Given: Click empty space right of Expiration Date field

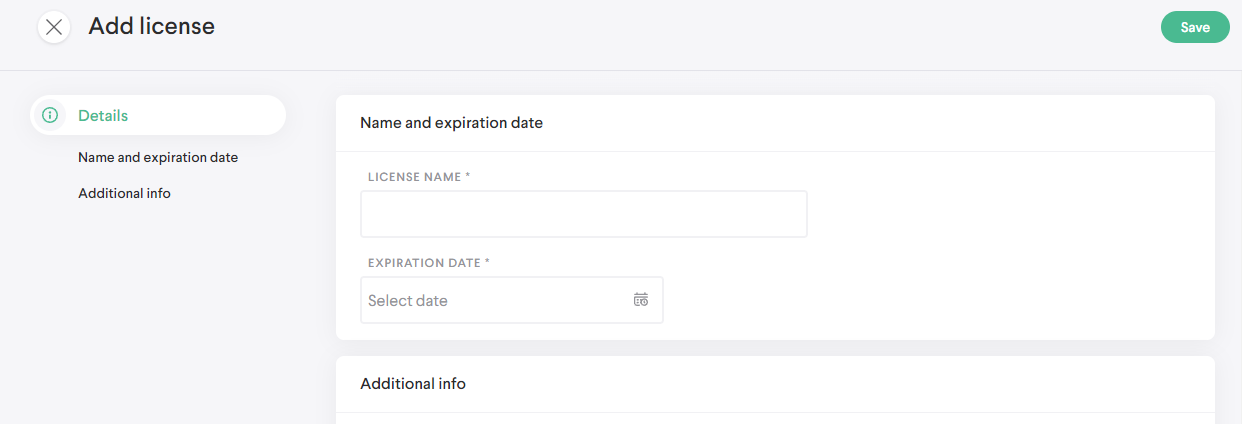Looking at the screenshot, I should [930, 300].
